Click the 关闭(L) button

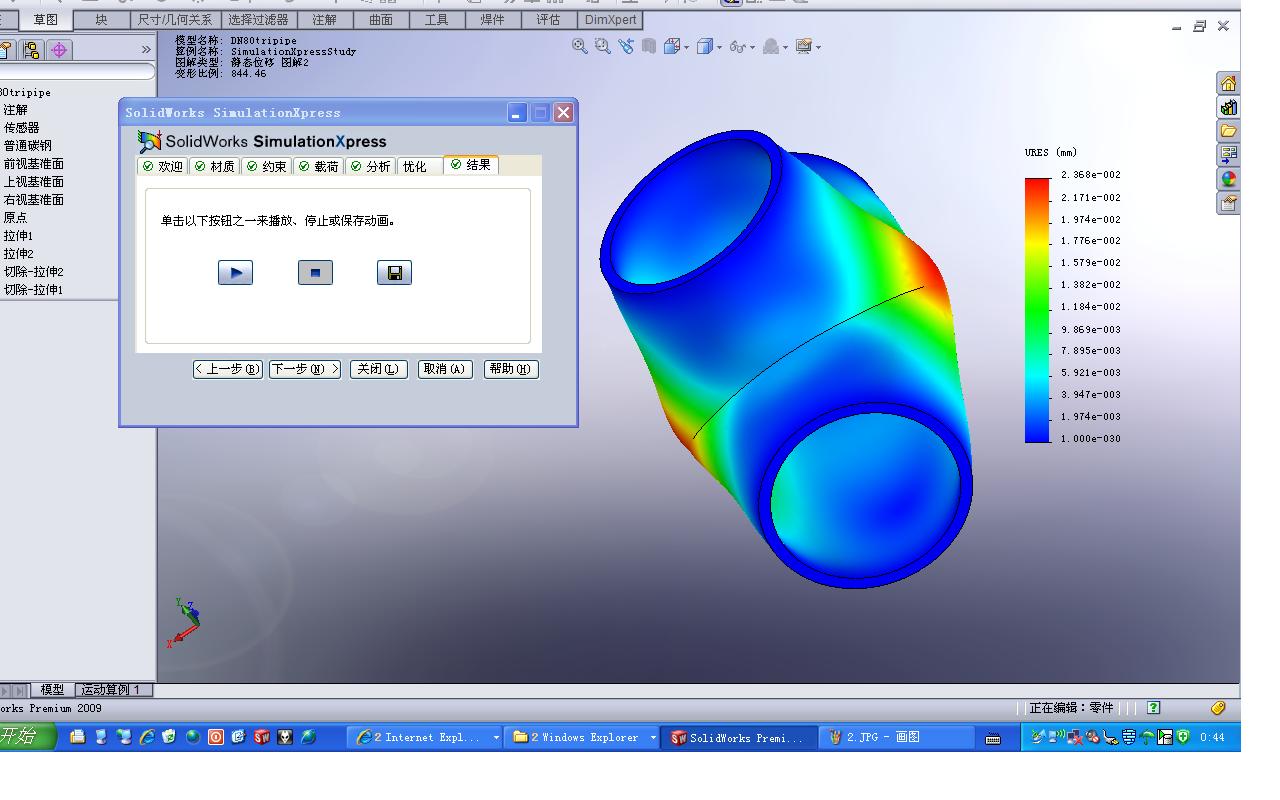click(x=379, y=369)
